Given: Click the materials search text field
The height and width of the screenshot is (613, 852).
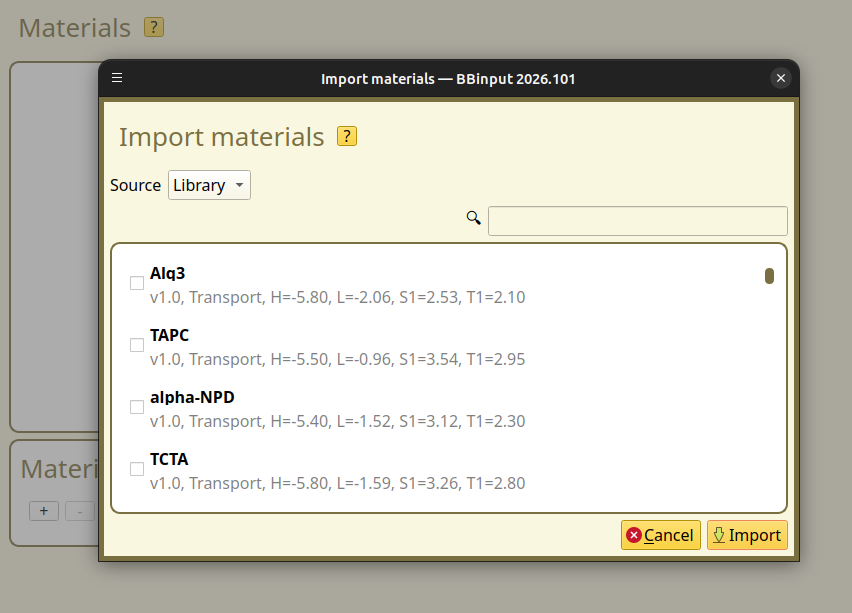Looking at the screenshot, I should click(x=637, y=221).
